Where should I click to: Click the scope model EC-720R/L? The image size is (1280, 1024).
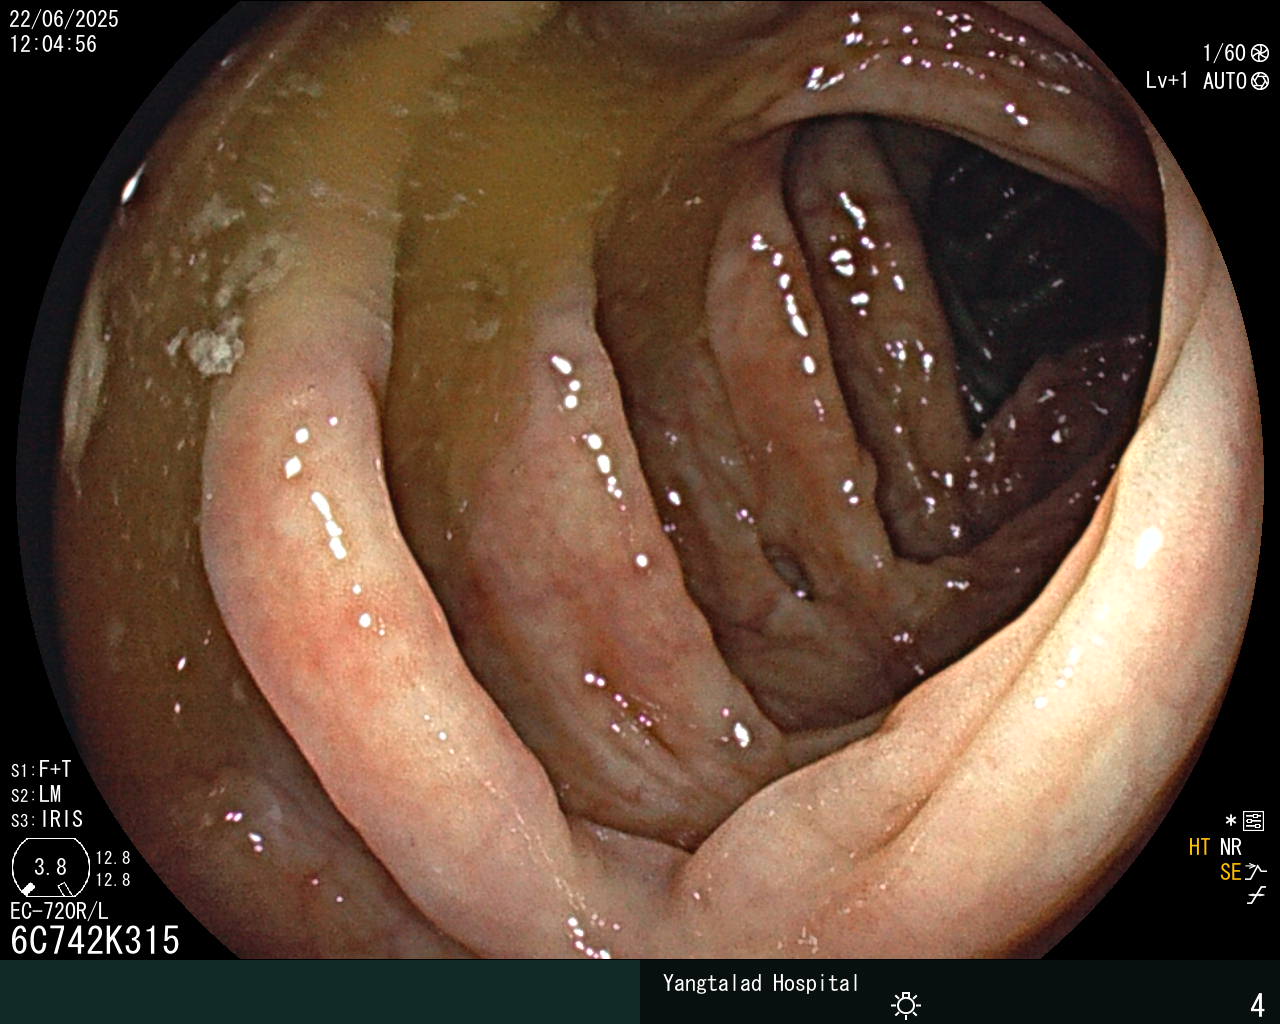point(59,911)
